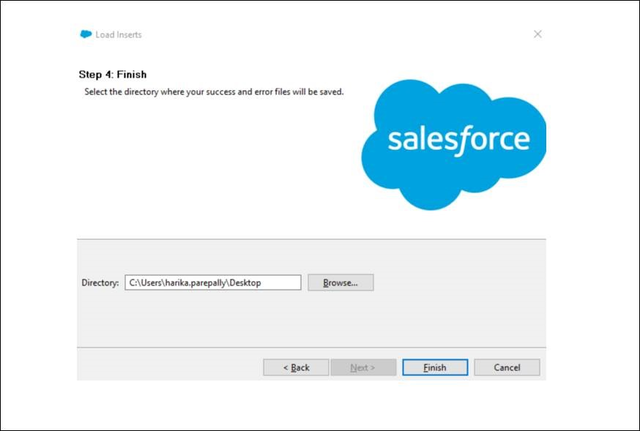Click the Directory label
This screenshot has width=640, height=431.
100,283
